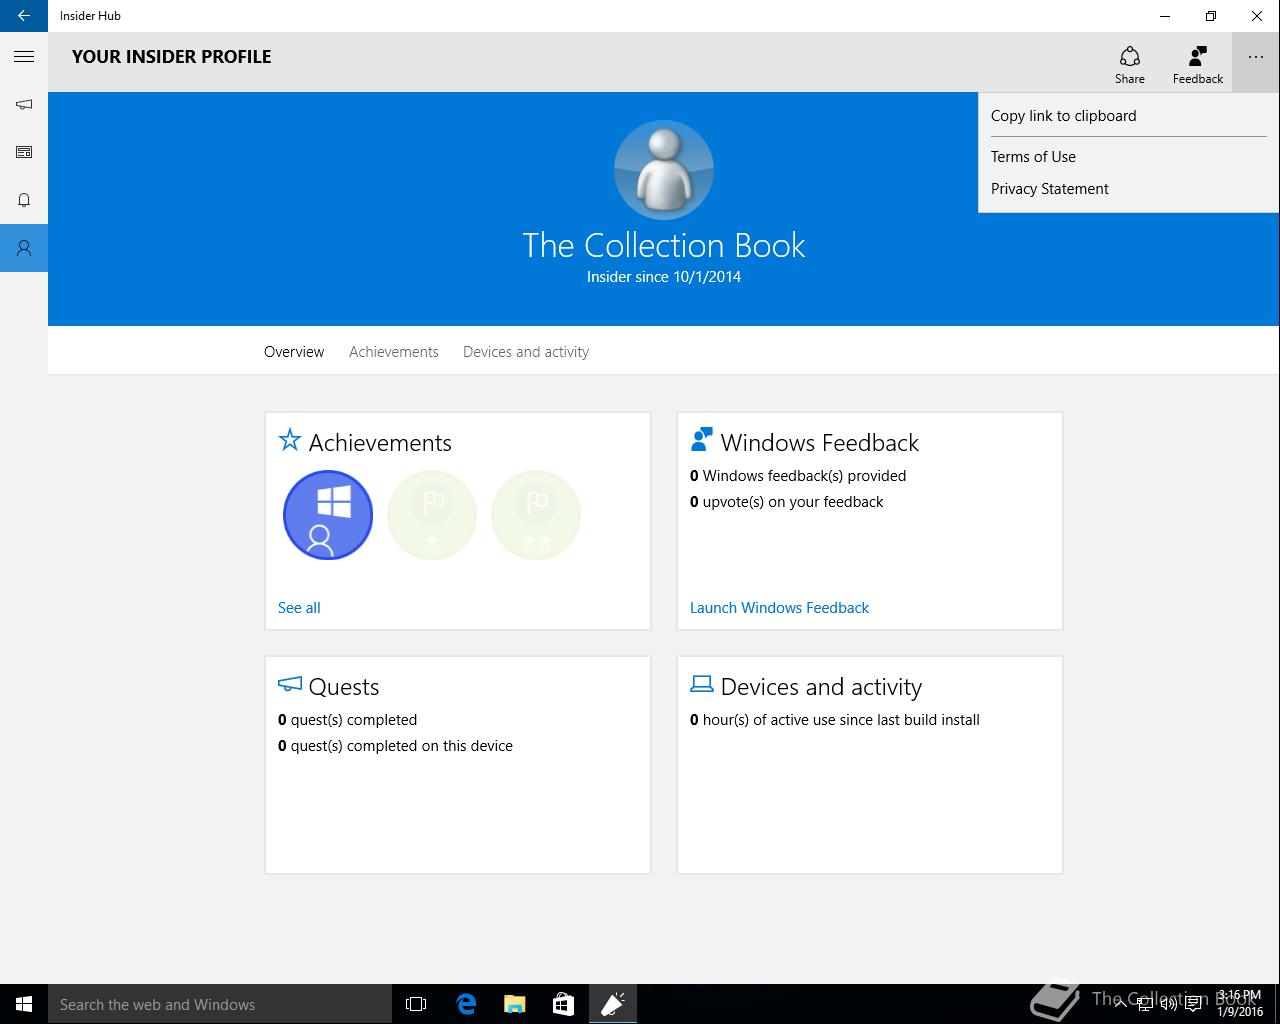Image resolution: width=1280 pixels, height=1024 pixels.
Task: Click the faded two-star flag achievement badge
Action: 536,515
